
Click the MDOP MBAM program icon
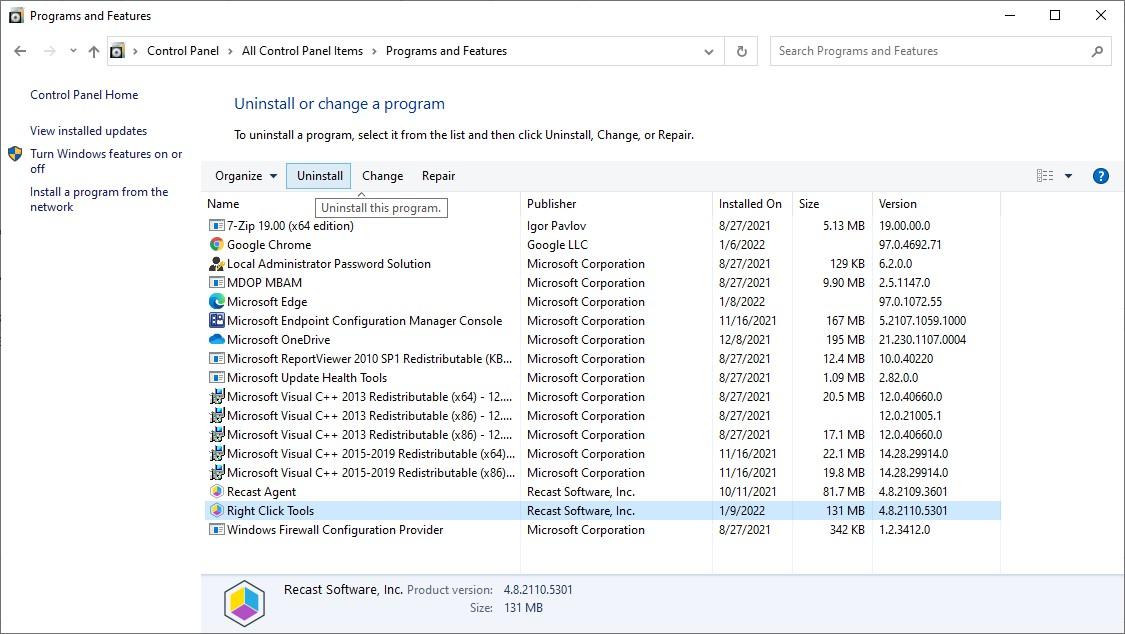[x=217, y=283]
